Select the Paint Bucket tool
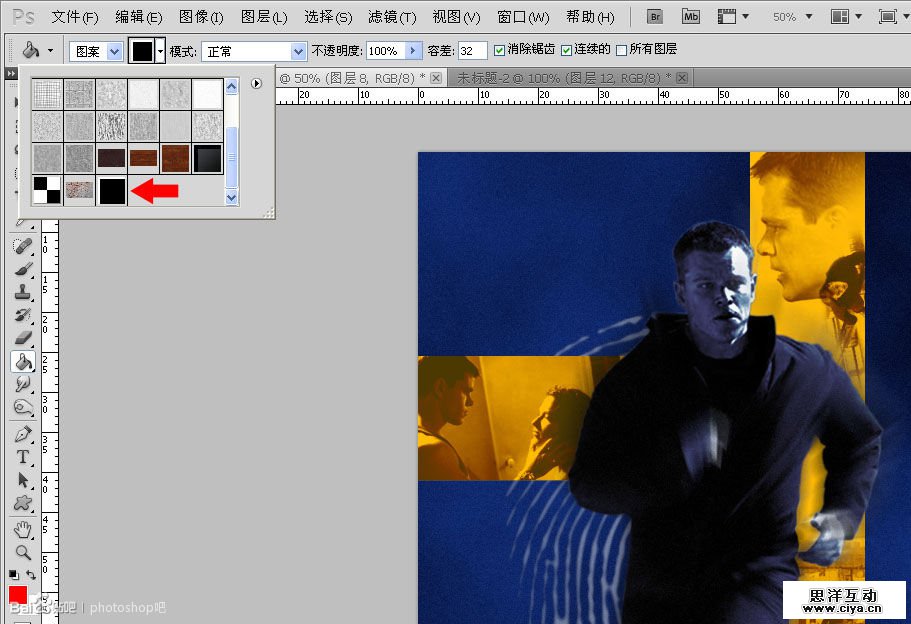Viewport: 911px width, 624px height. pyautogui.click(x=22, y=362)
